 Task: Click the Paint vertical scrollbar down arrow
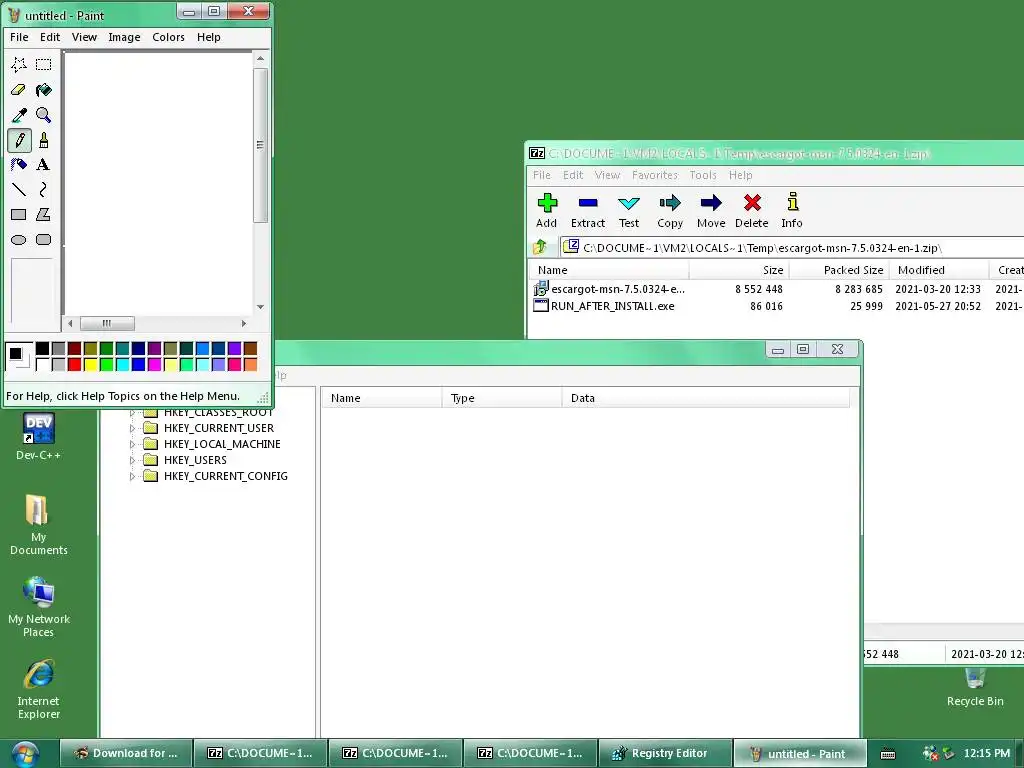pos(261,307)
